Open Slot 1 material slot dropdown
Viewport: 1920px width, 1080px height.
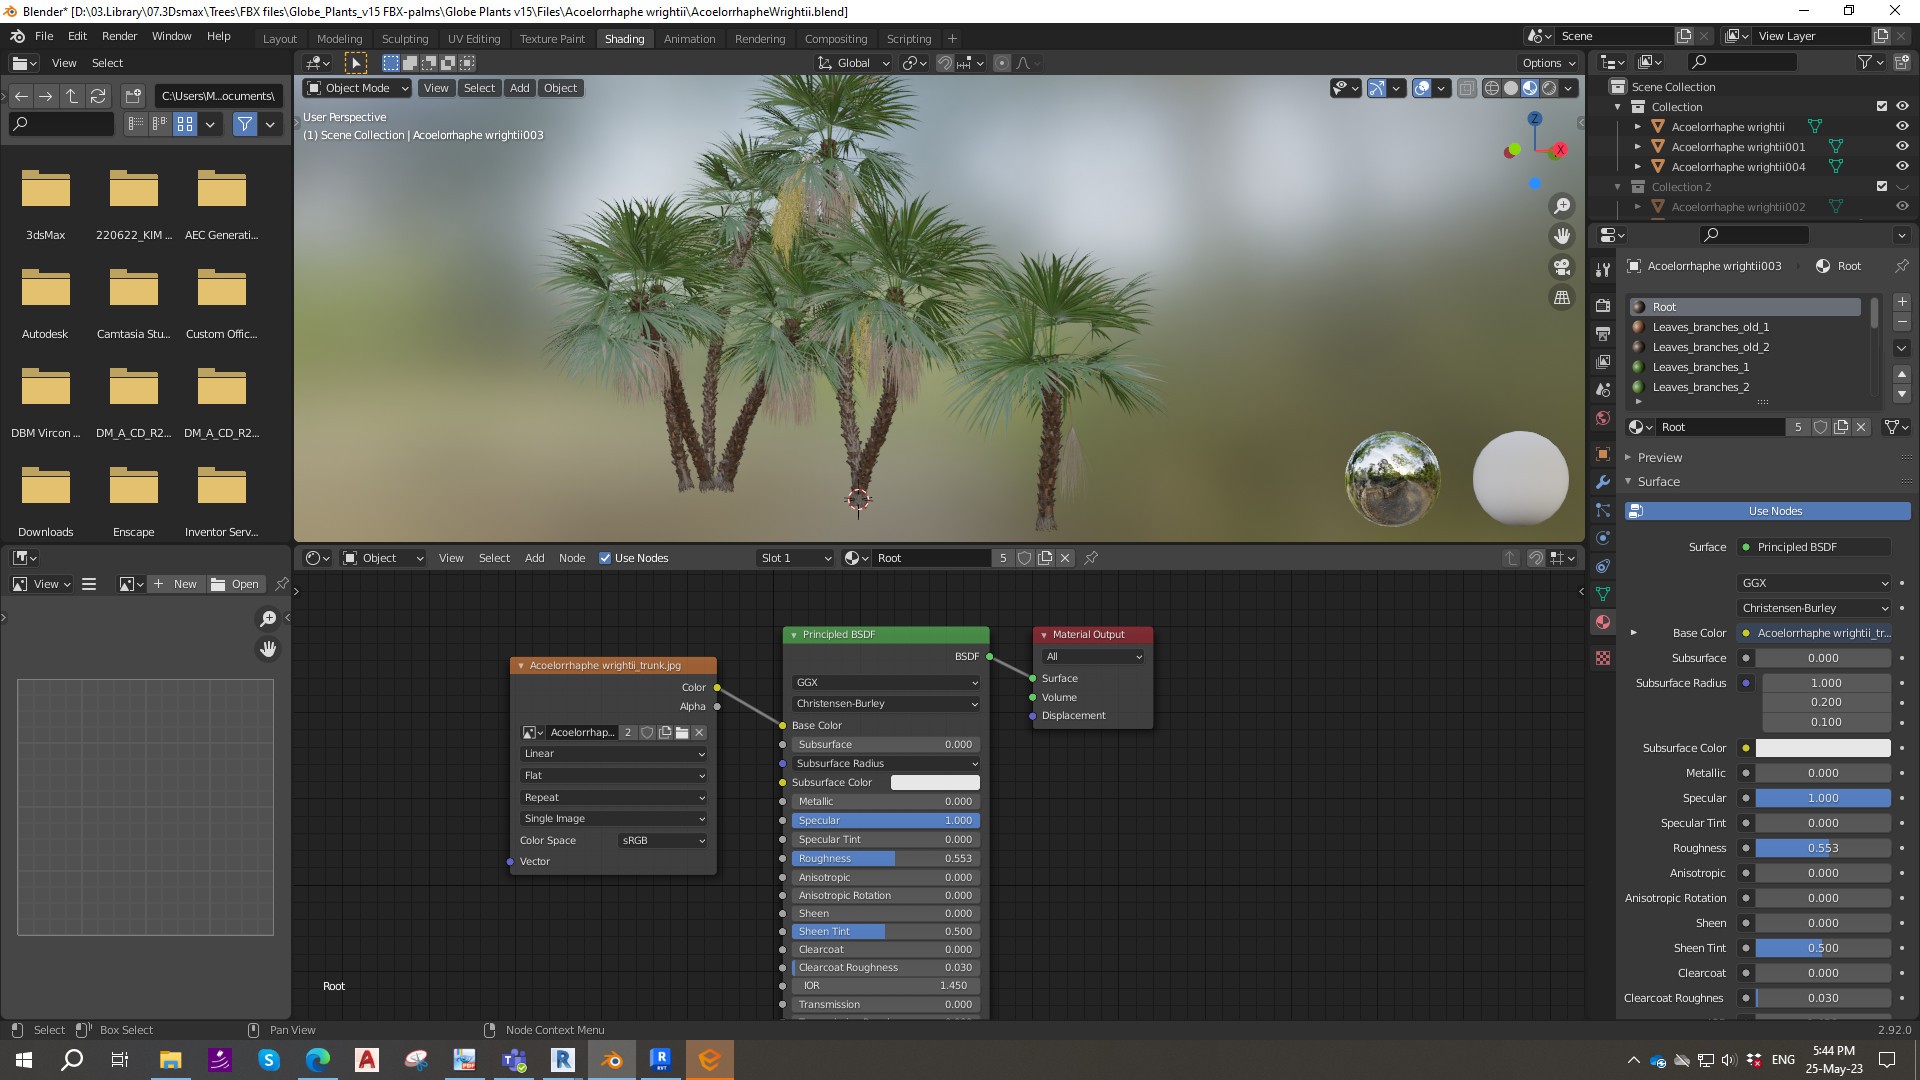click(x=796, y=558)
